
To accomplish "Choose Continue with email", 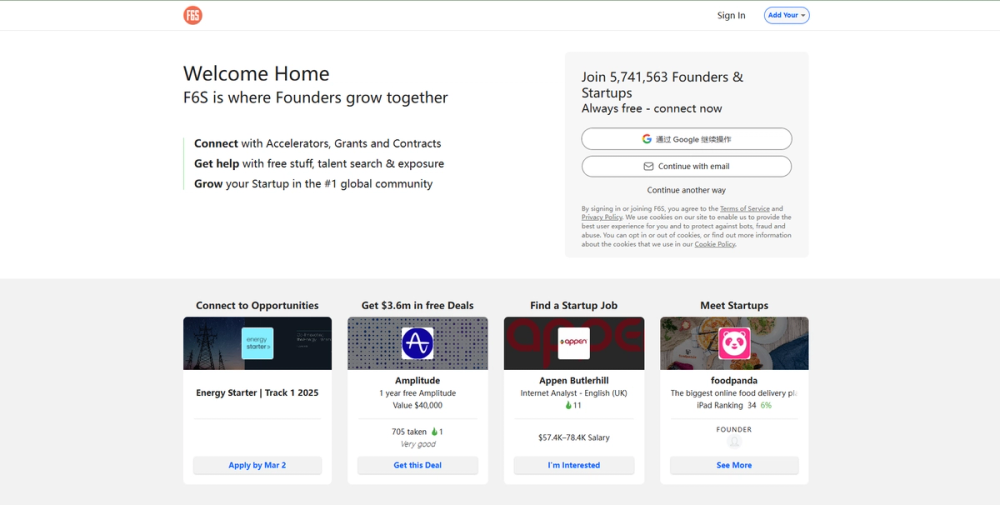I will point(686,166).
